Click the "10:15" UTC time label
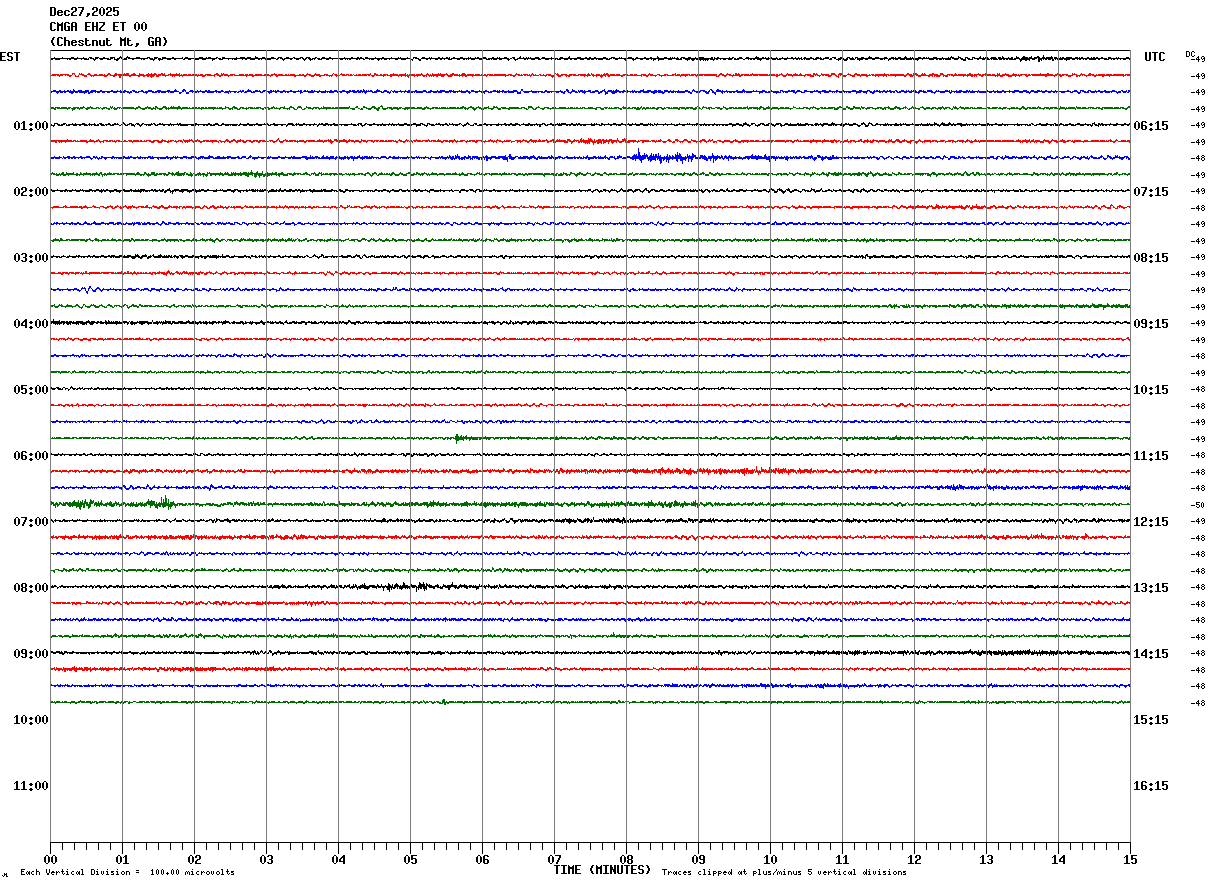Viewport: 1210px width, 886px height. pos(1151,390)
